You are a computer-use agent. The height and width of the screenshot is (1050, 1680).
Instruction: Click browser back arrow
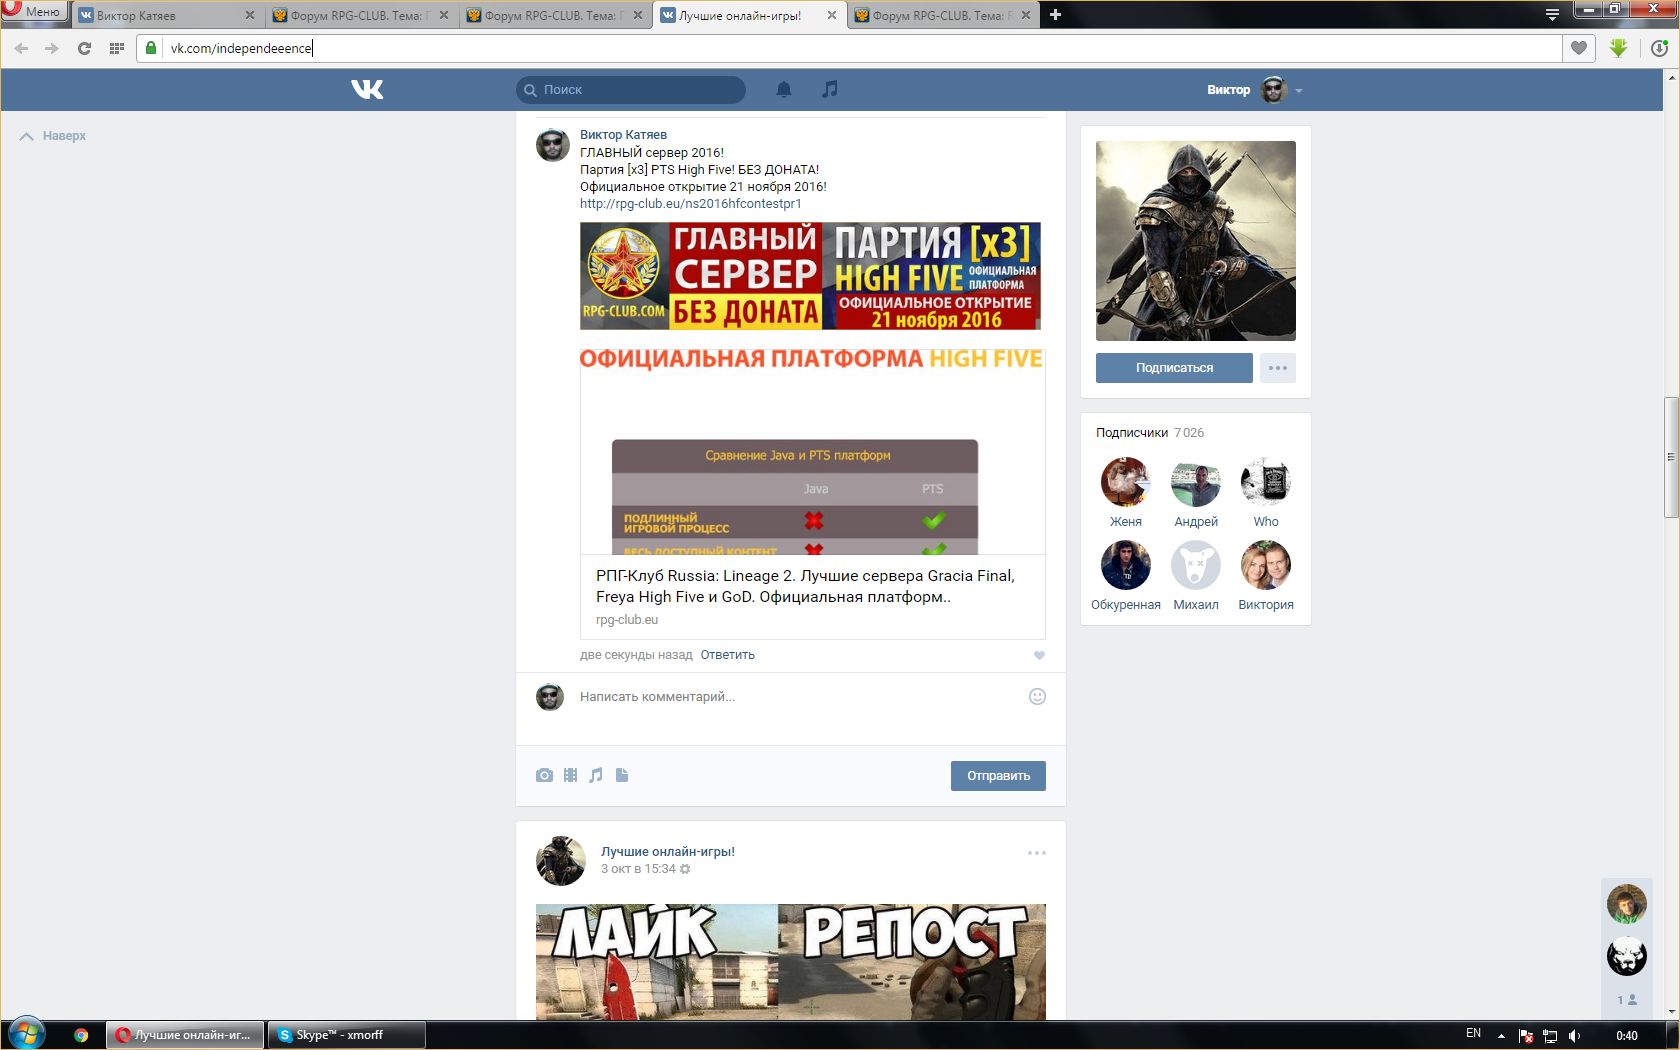pos(21,48)
